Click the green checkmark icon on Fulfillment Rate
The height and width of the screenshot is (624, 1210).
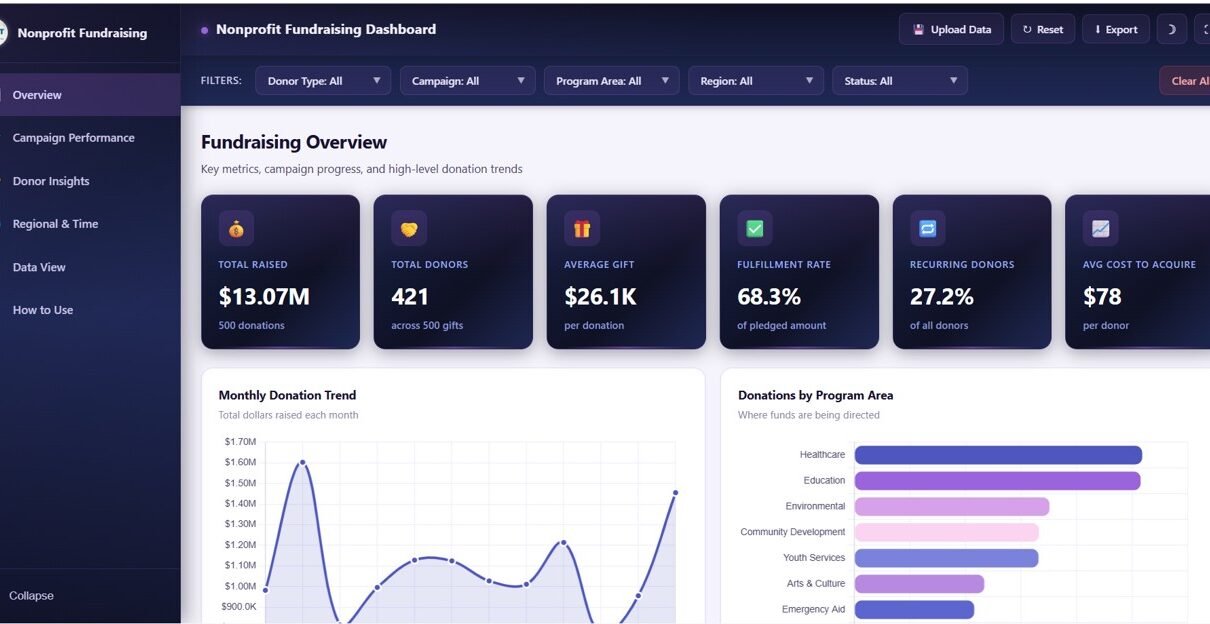pos(755,229)
